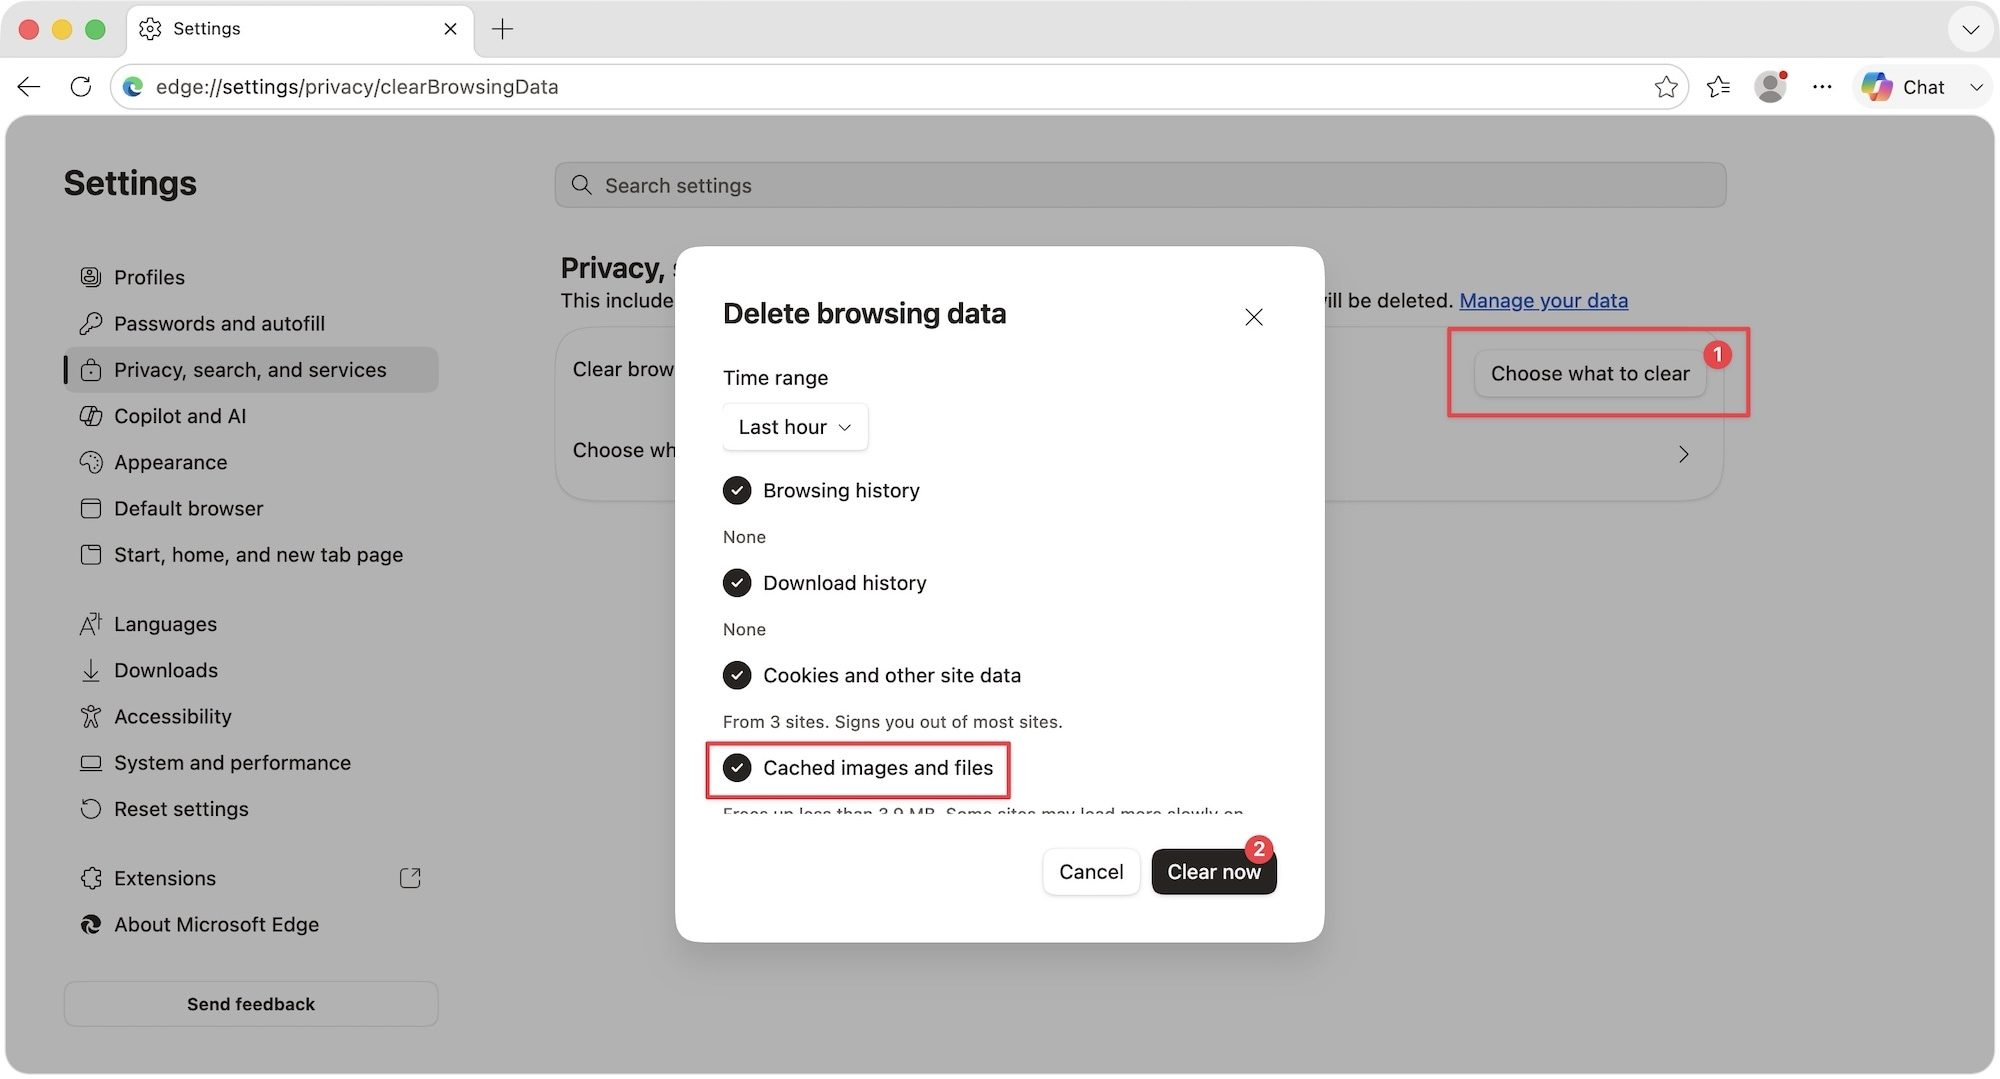Click the Reset settings circular icon
This screenshot has height=1079, width=2000.
pyautogui.click(x=91, y=808)
